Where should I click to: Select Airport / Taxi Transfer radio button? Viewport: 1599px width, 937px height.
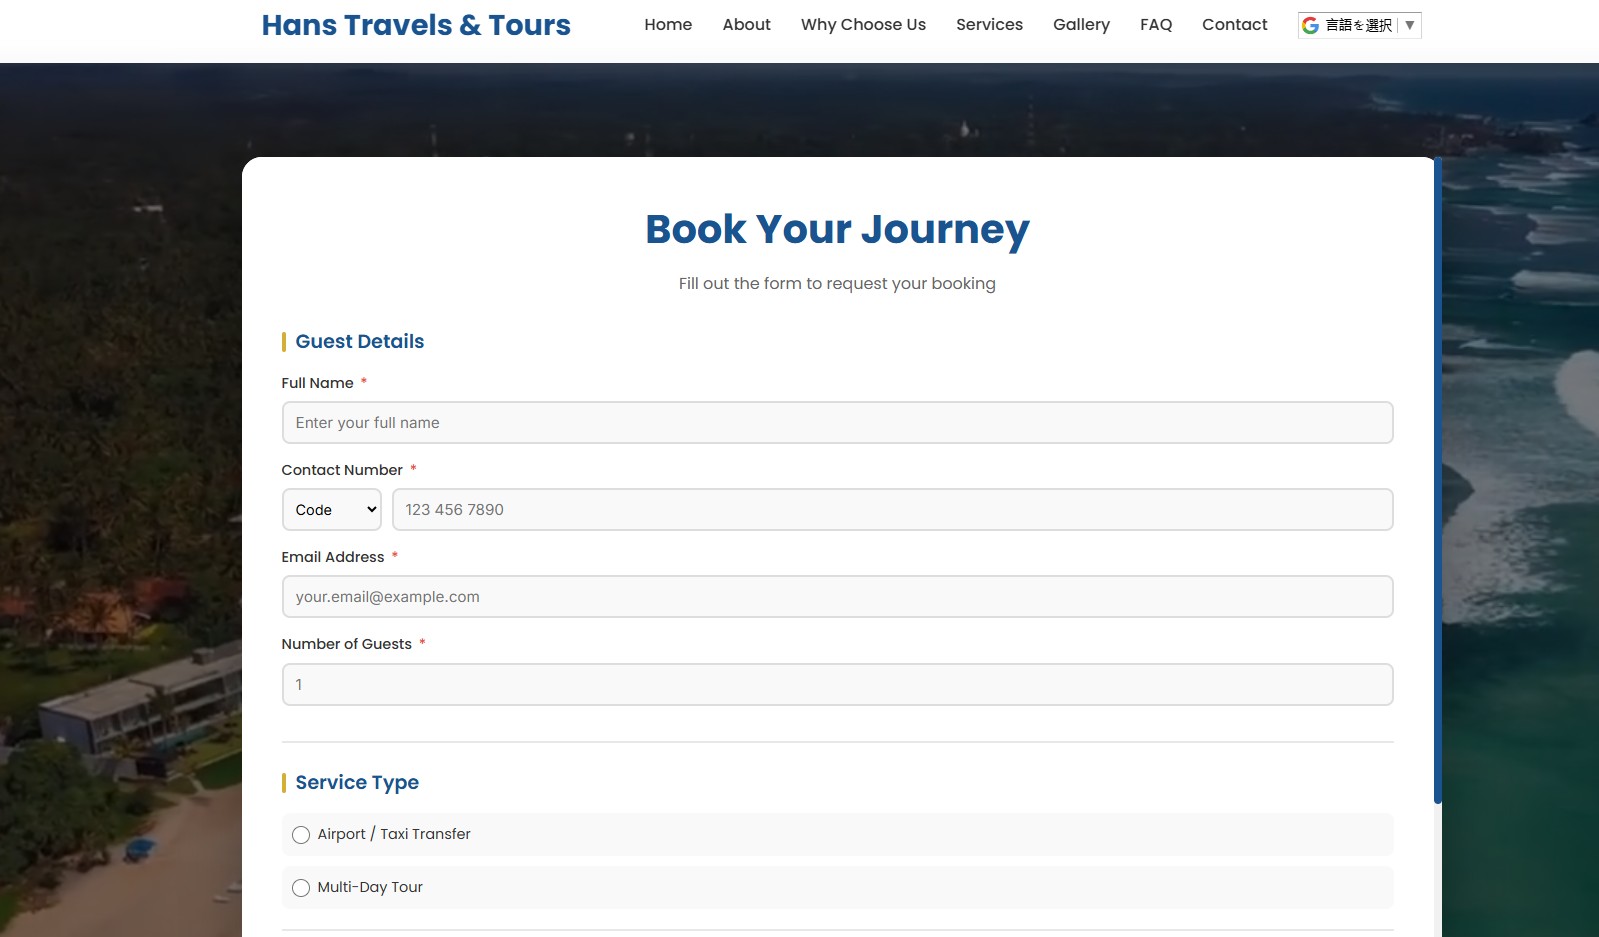pyautogui.click(x=301, y=835)
